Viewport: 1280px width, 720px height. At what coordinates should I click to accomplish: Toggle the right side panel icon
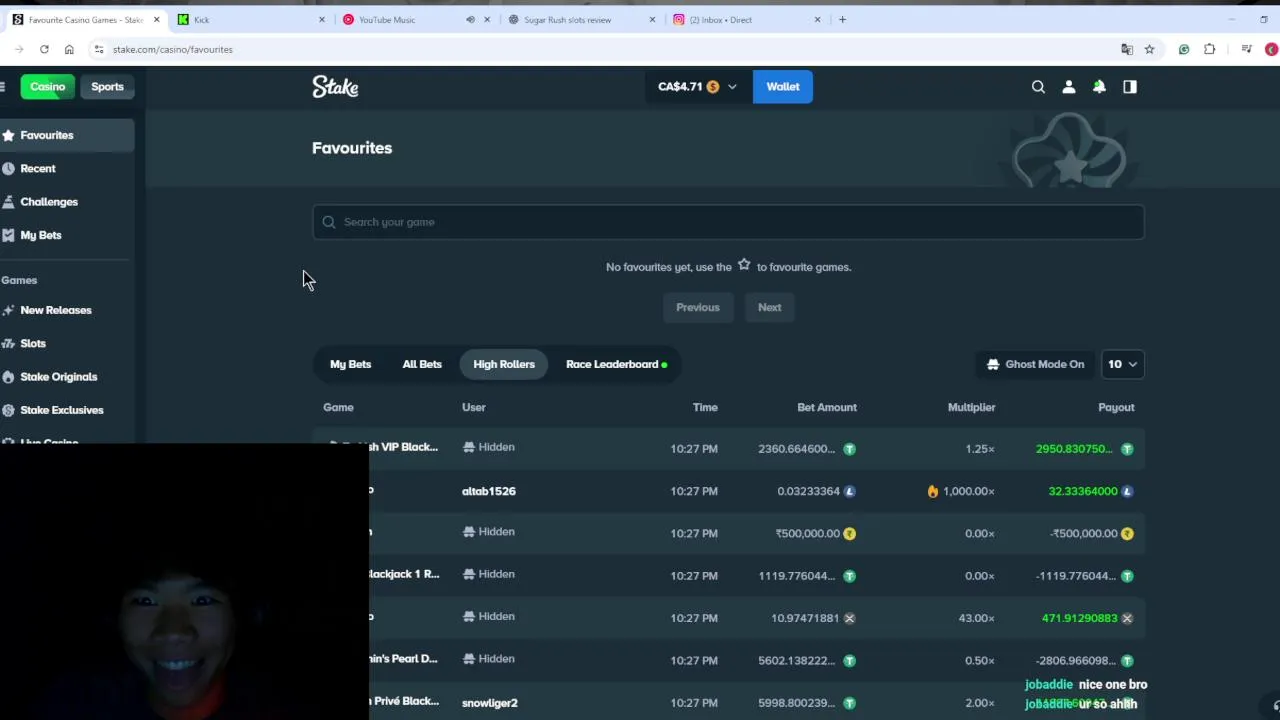click(1130, 87)
